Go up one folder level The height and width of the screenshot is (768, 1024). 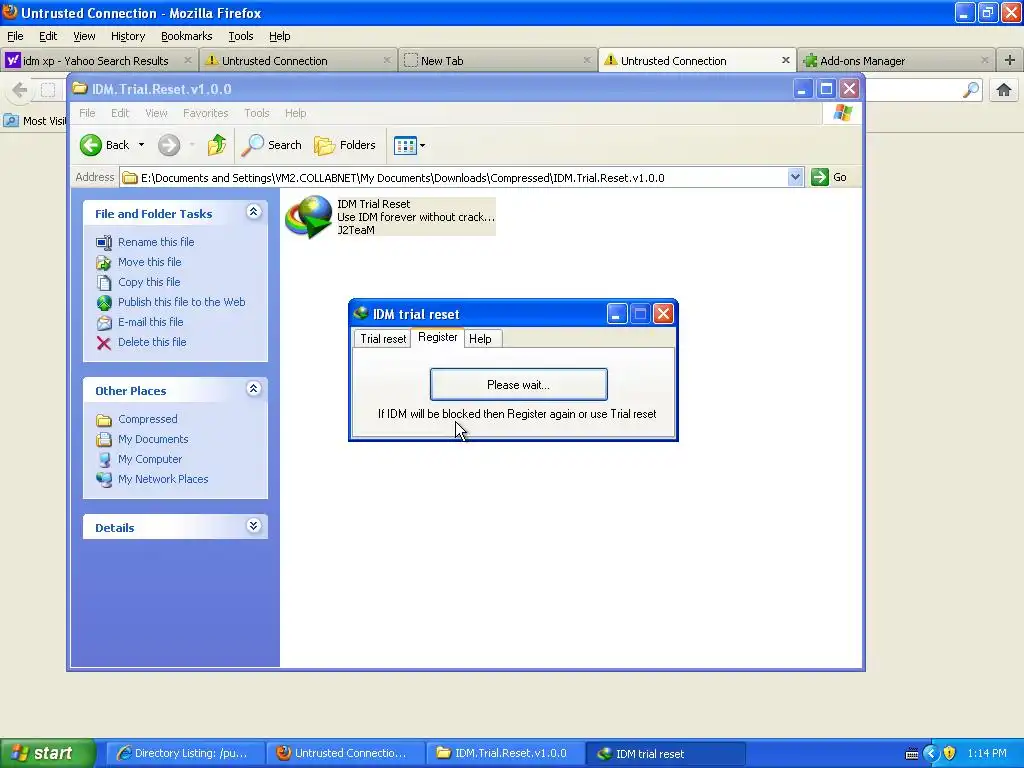point(217,145)
